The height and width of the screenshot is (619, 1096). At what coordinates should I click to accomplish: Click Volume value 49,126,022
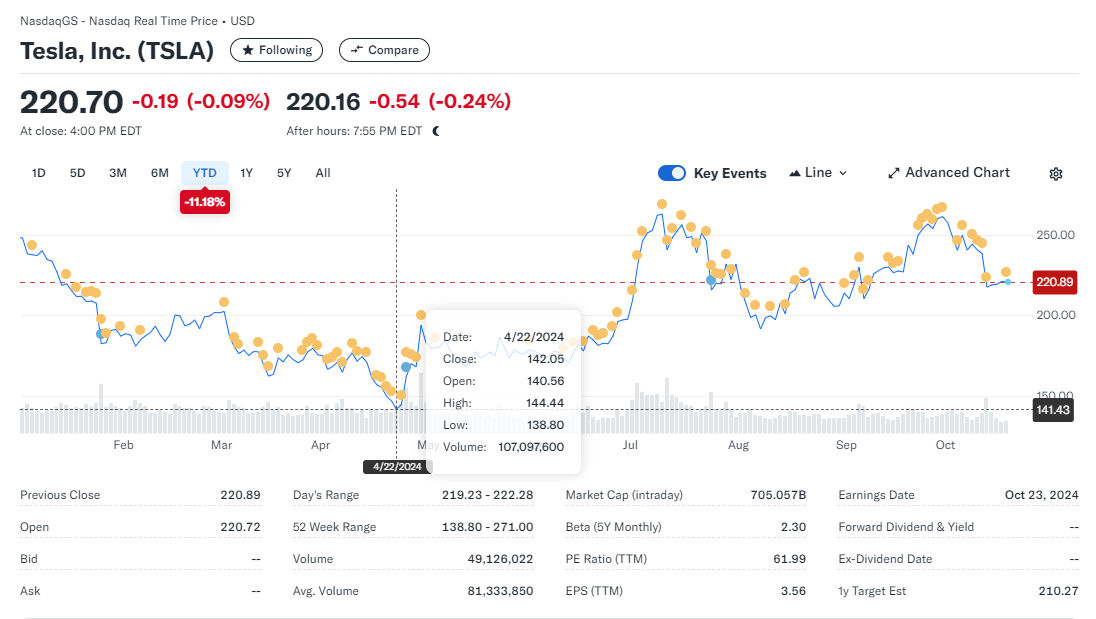pos(500,559)
